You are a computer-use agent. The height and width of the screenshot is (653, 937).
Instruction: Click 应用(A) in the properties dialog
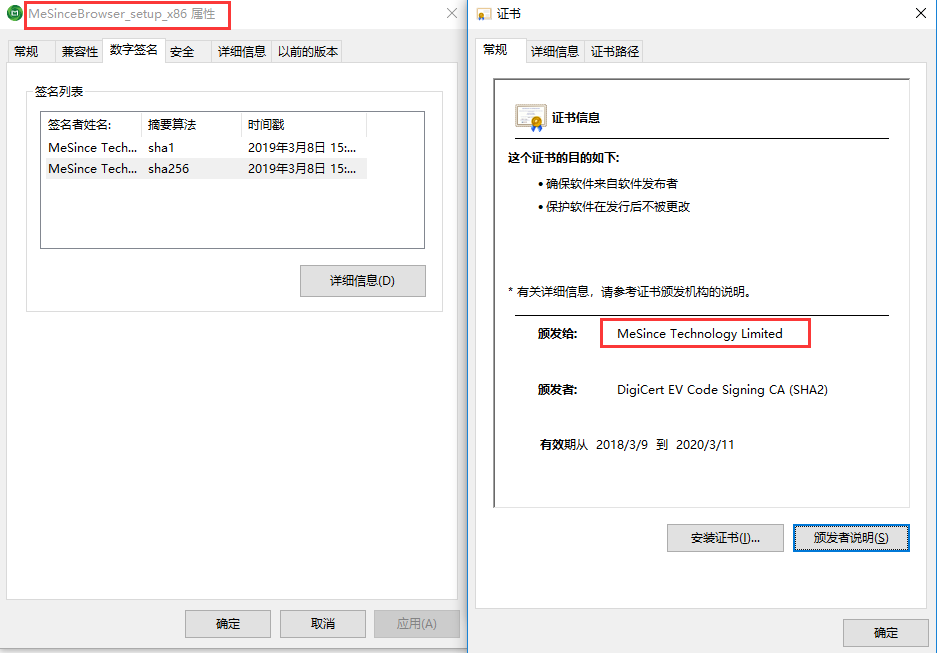(416, 623)
